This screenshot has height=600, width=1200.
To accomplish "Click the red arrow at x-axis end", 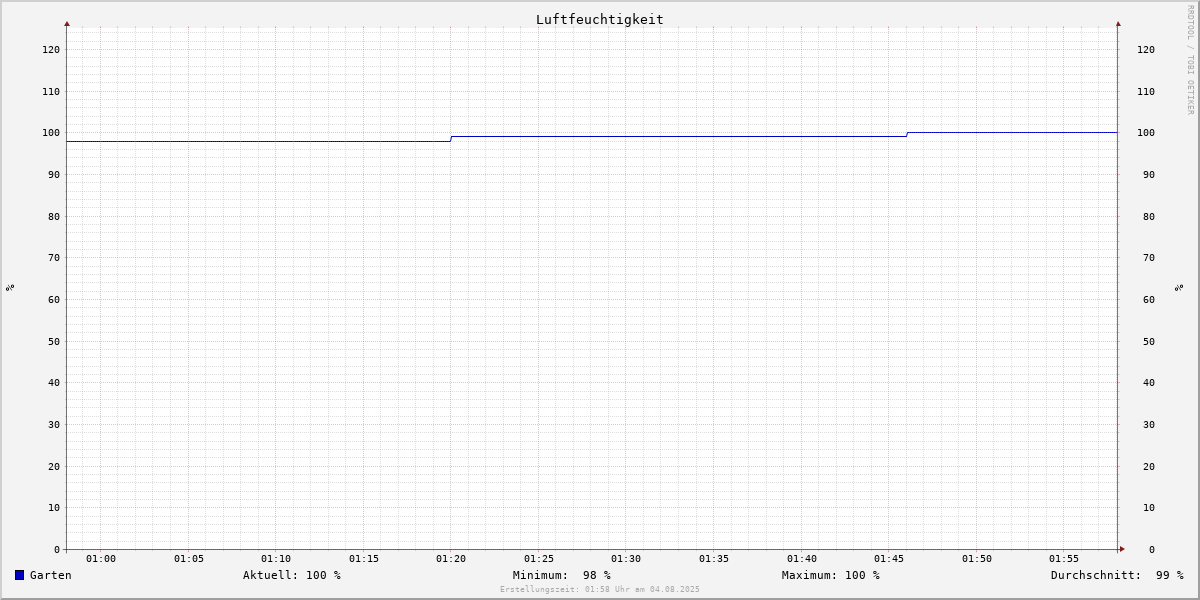I will pos(1122,549).
